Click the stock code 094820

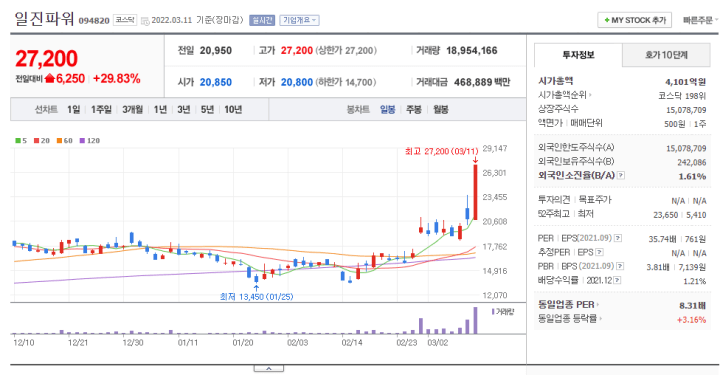click(x=94, y=21)
